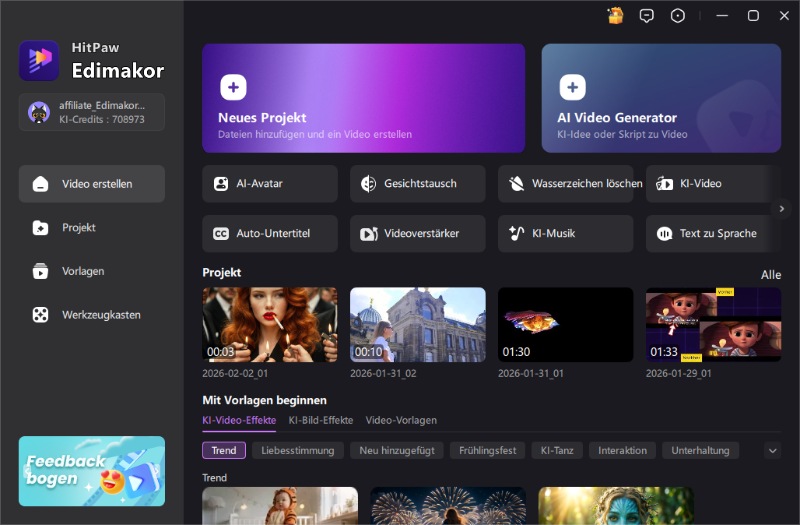Open the baby in tiger costume template

click(x=280, y=506)
